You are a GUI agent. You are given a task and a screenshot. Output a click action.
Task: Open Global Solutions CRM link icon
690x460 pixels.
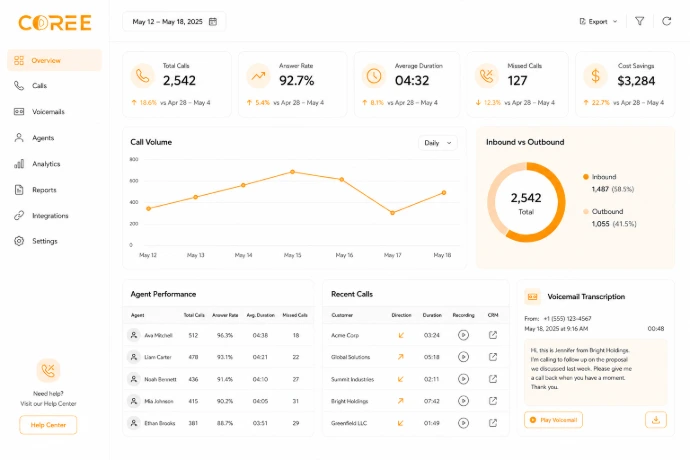point(493,357)
